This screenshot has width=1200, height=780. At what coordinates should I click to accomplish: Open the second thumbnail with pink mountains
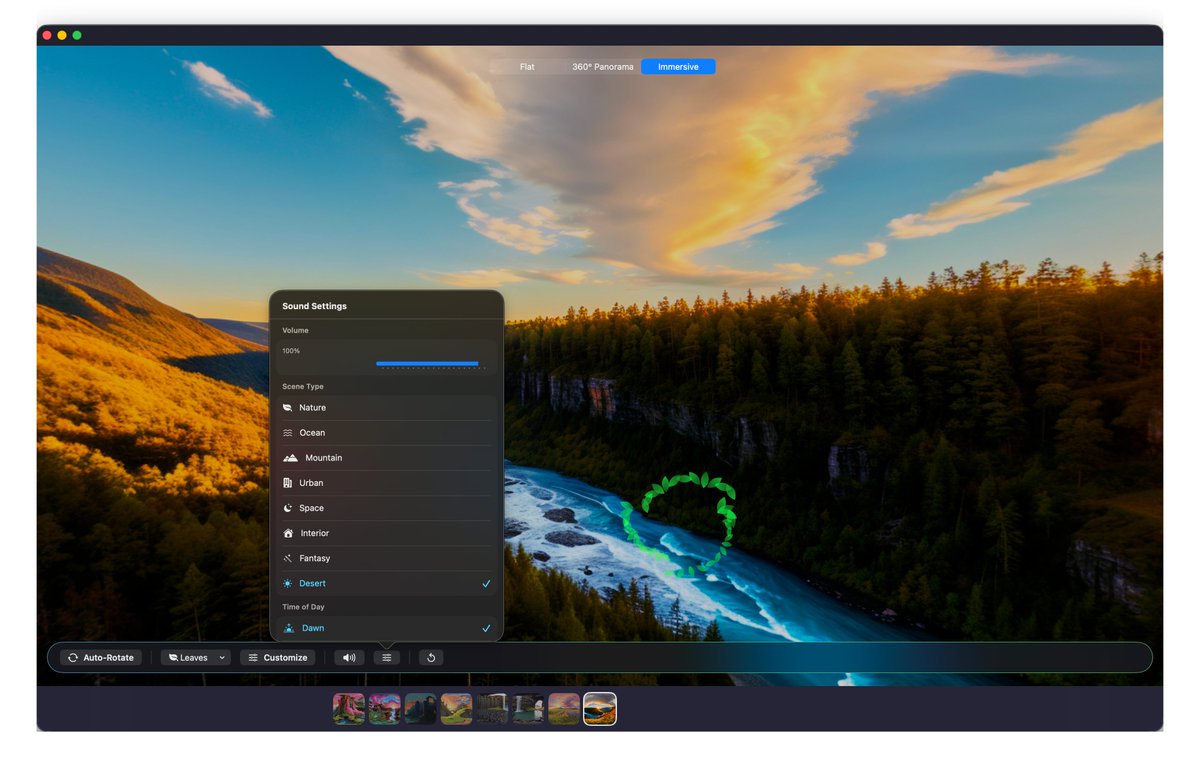click(x=385, y=709)
